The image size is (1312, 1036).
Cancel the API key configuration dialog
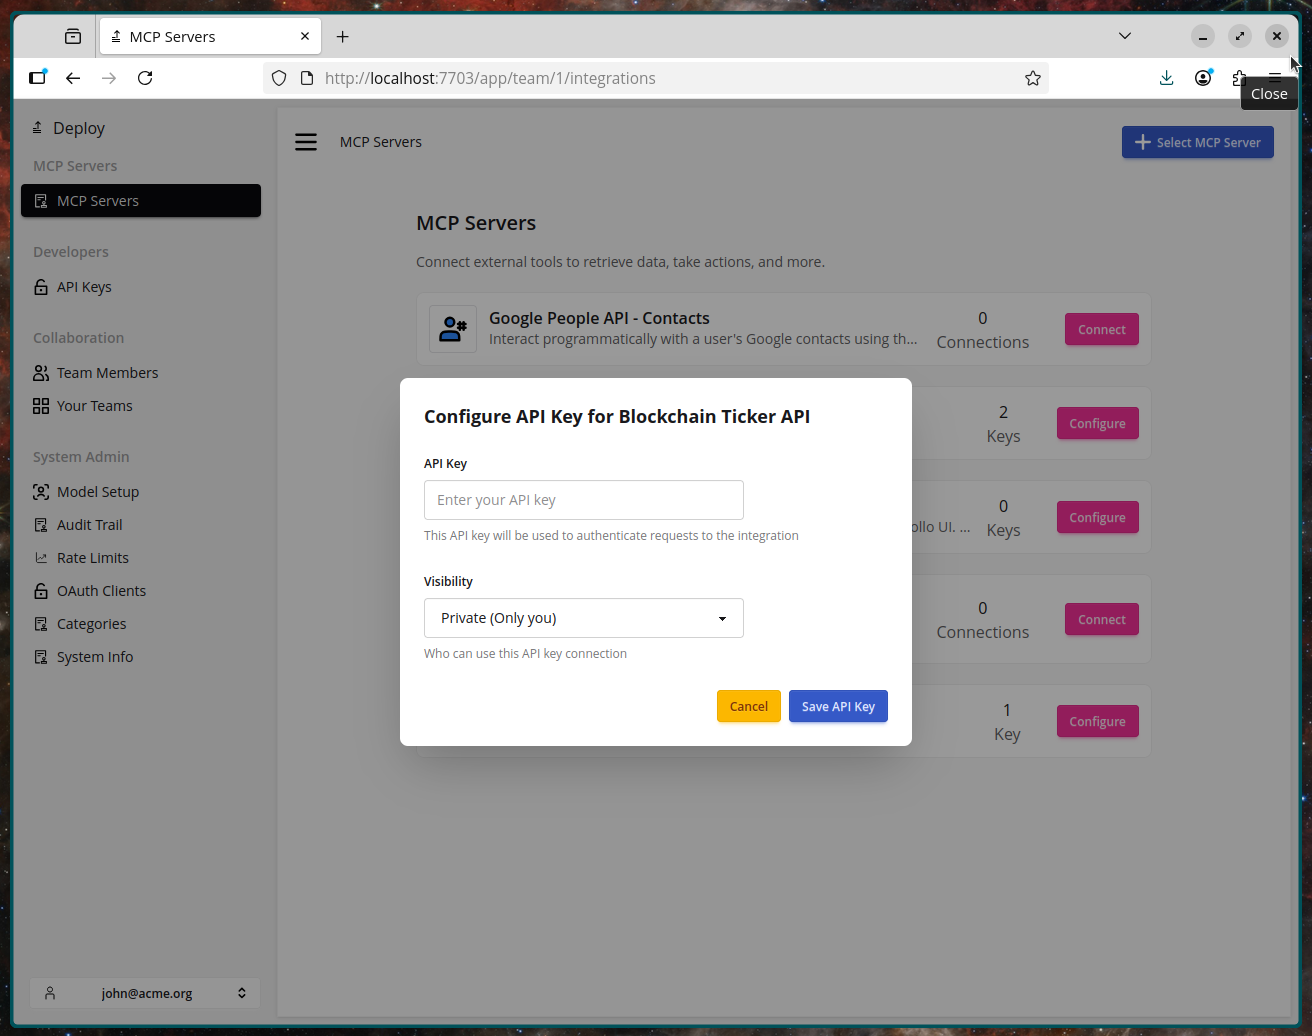click(x=748, y=706)
